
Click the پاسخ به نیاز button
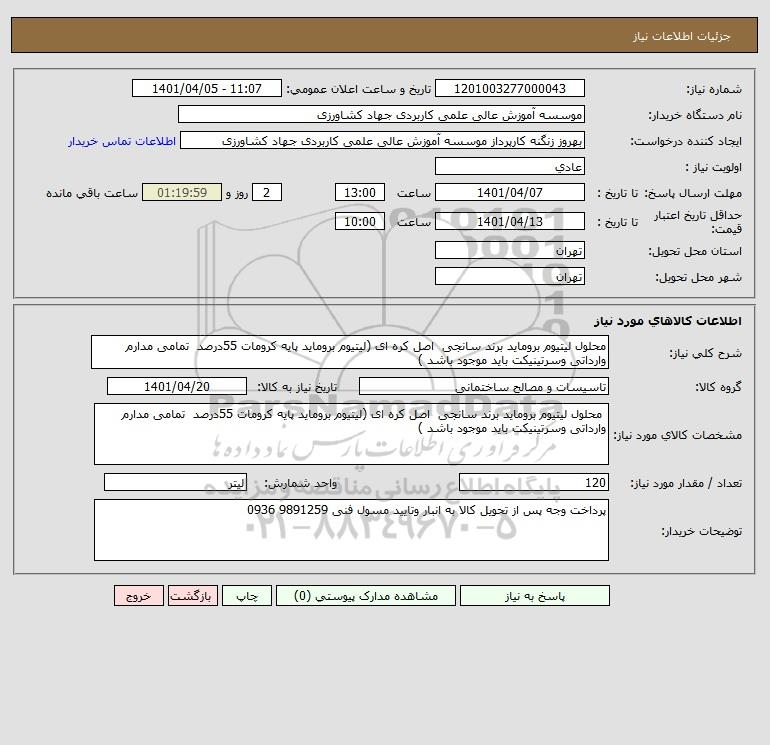click(534, 596)
